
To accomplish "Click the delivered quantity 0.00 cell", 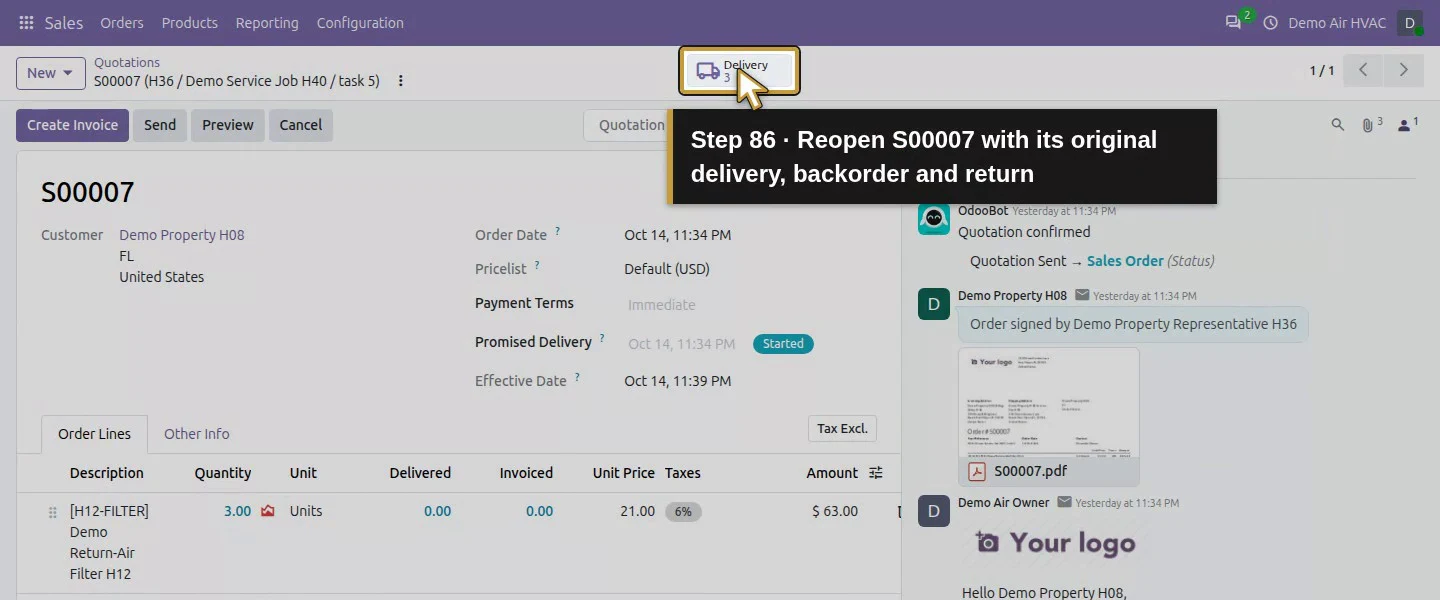I will 437,511.
